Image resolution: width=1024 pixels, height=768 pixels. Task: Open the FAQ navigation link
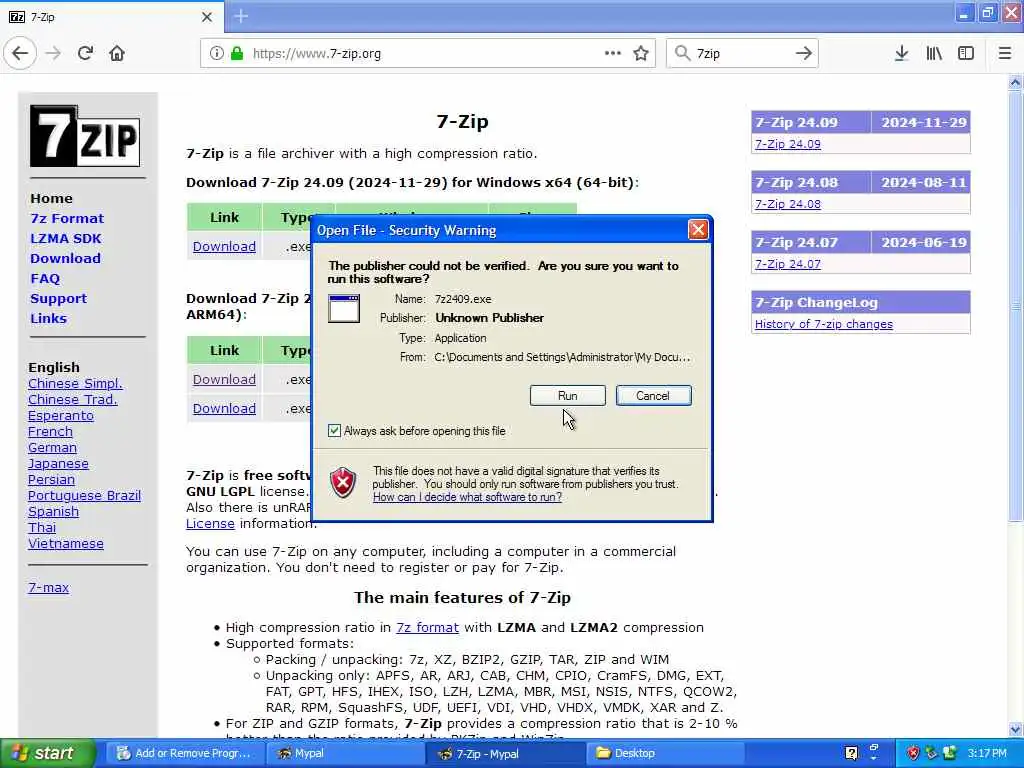click(45, 279)
